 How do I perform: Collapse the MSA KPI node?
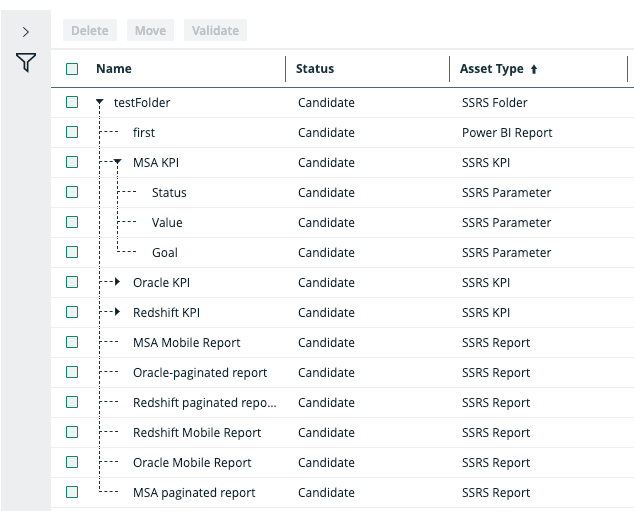pyautogui.click(x=118, y=162)
